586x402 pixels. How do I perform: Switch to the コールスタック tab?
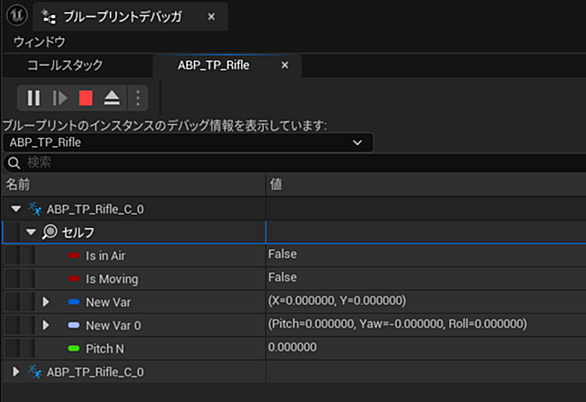tap(65, 65)
